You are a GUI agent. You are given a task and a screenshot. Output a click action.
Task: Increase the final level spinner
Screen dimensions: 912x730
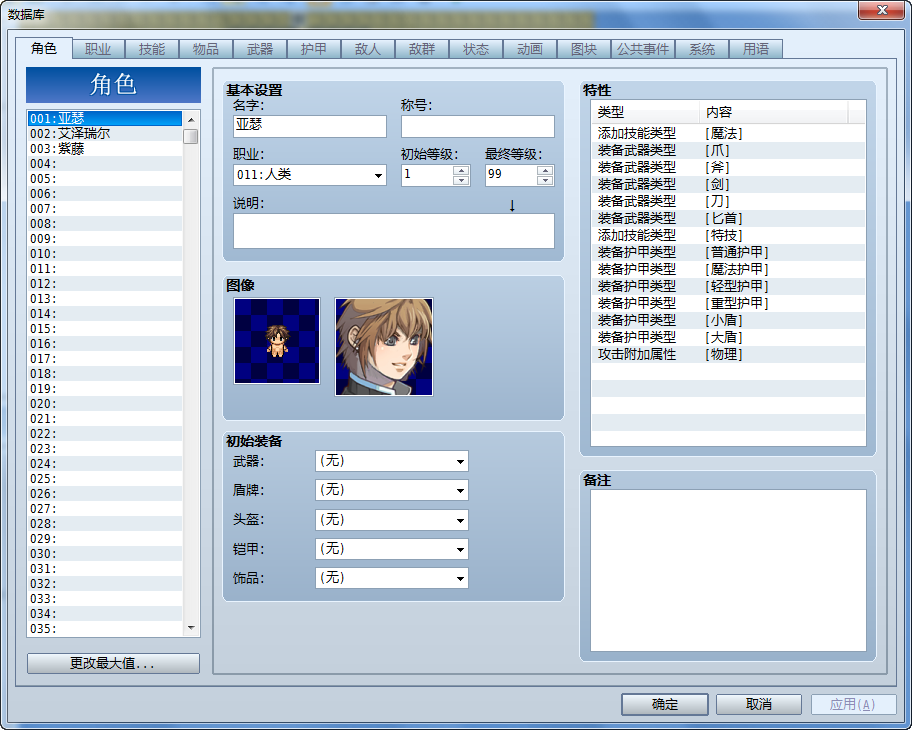click(x=545, y=170)
